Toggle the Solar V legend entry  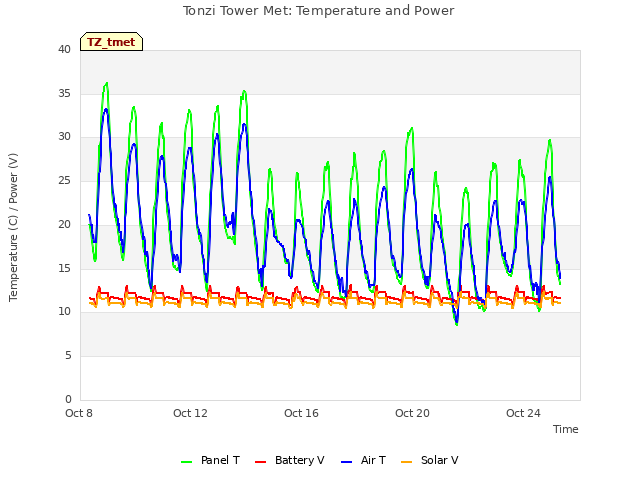[430, 460]
